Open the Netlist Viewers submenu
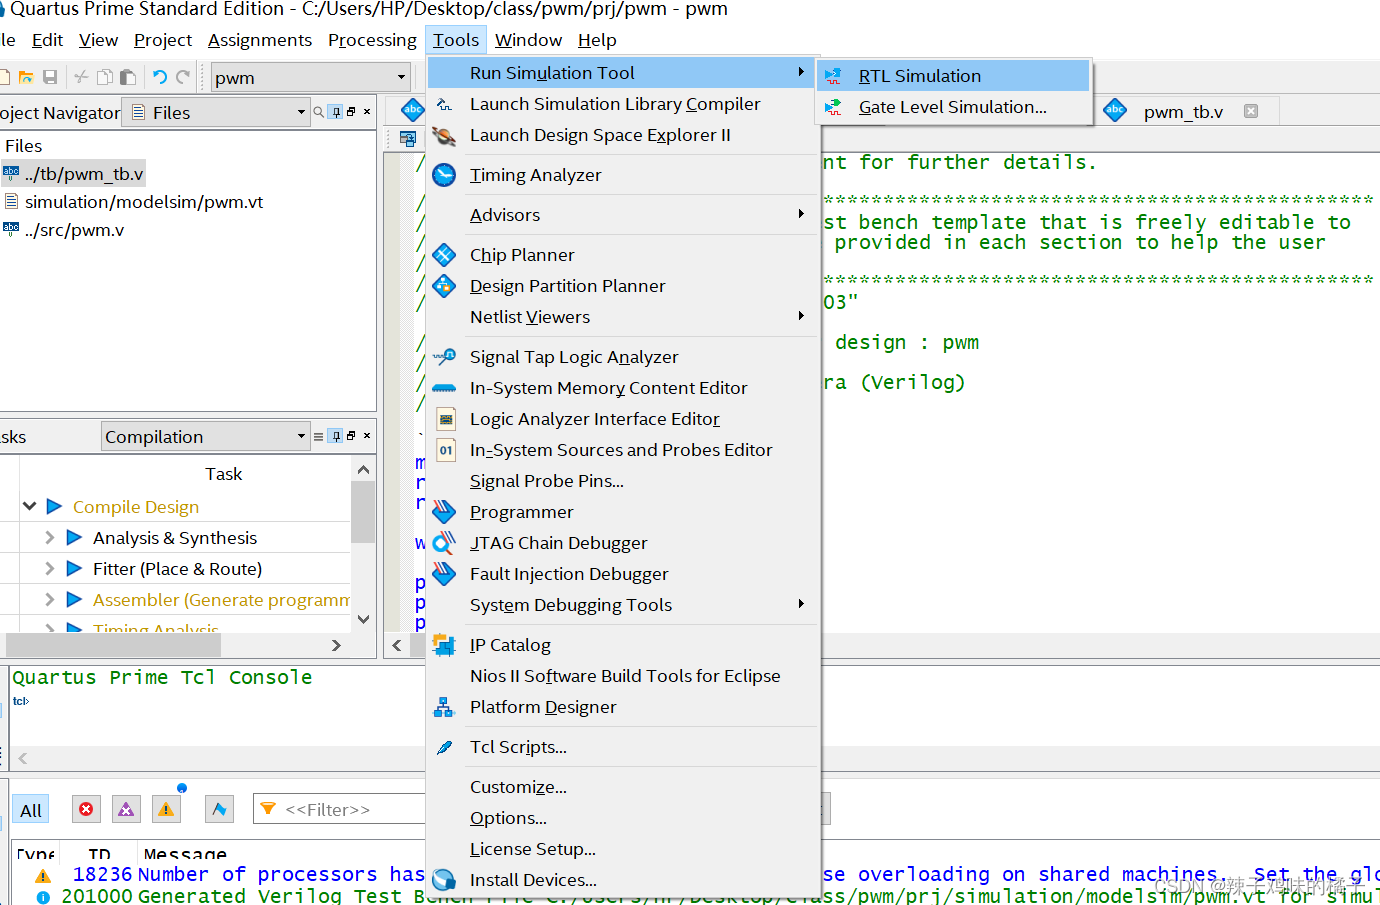The height and width of the screenshot is (905, 1380). coord(624,317)
